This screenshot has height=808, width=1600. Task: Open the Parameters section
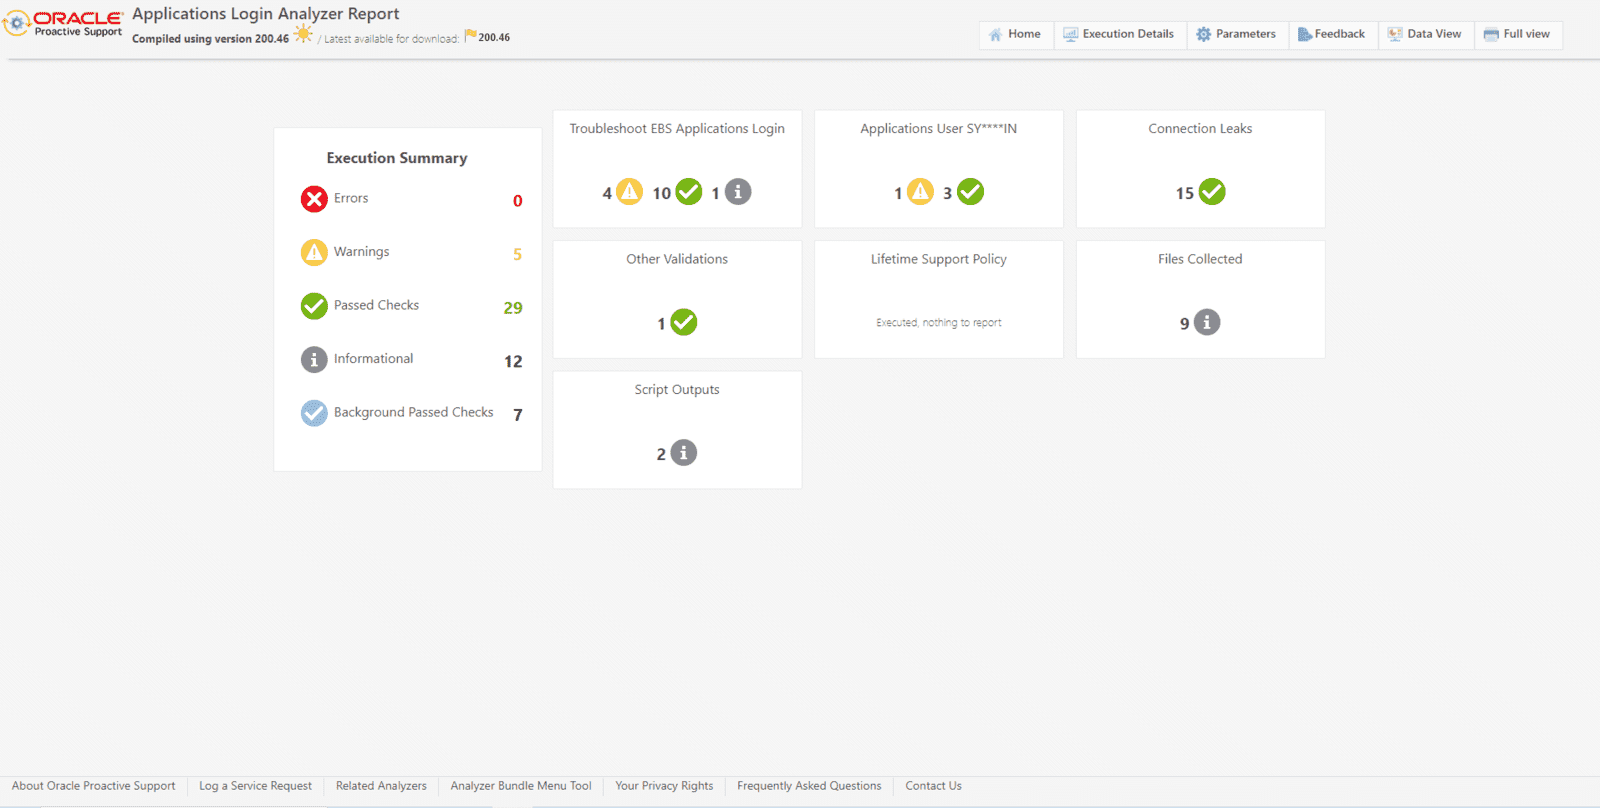[x=1236, y=34]
